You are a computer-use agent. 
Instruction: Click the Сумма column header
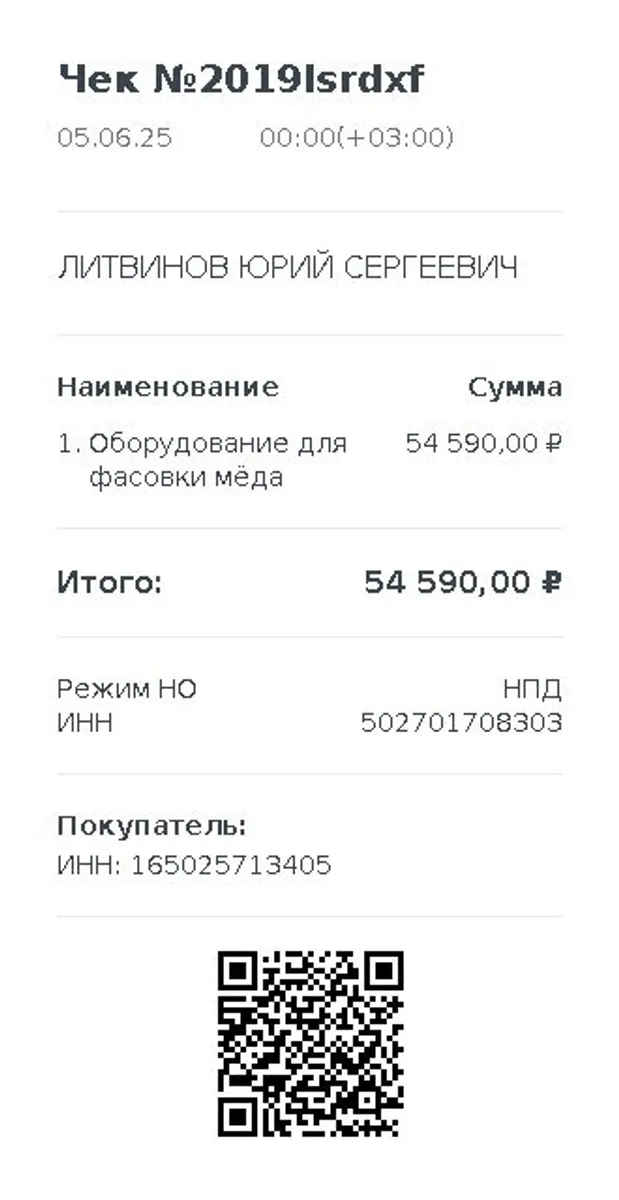pos(515,388)
